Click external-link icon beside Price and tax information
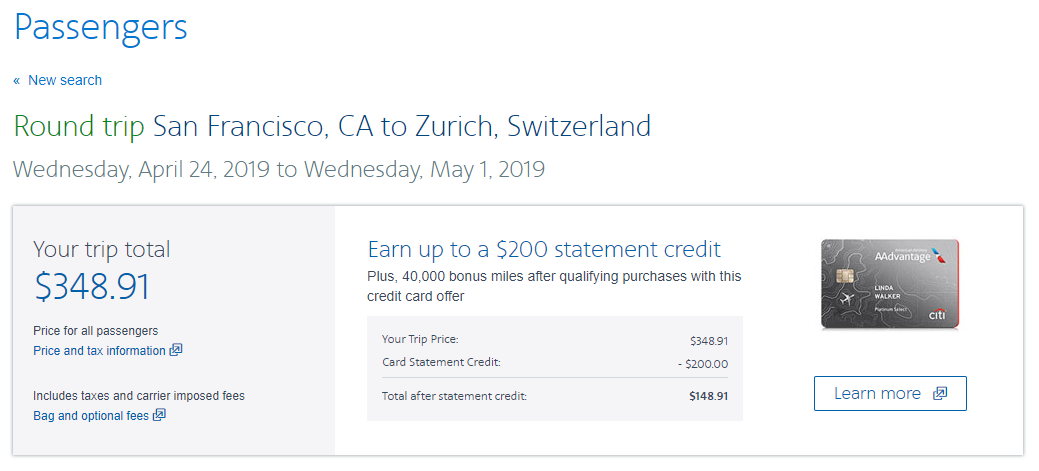 click(176, 350)
